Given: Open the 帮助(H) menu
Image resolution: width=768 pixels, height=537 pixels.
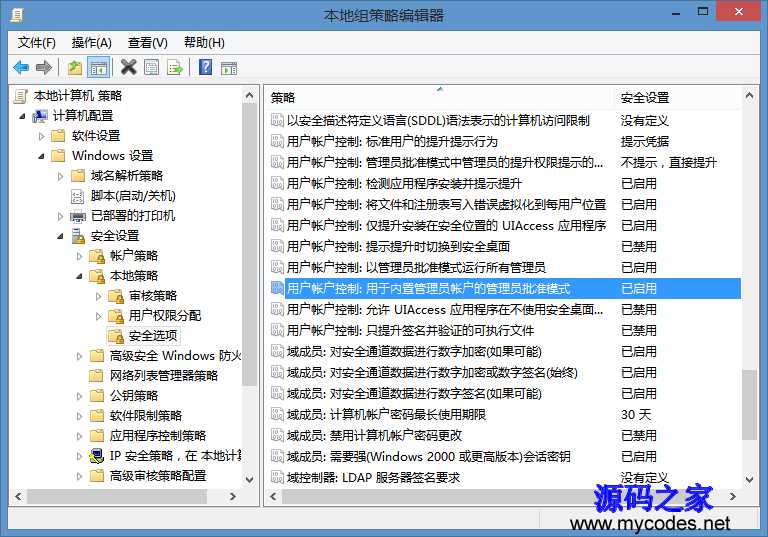Looking at the screenshot, I should (204, 43).
